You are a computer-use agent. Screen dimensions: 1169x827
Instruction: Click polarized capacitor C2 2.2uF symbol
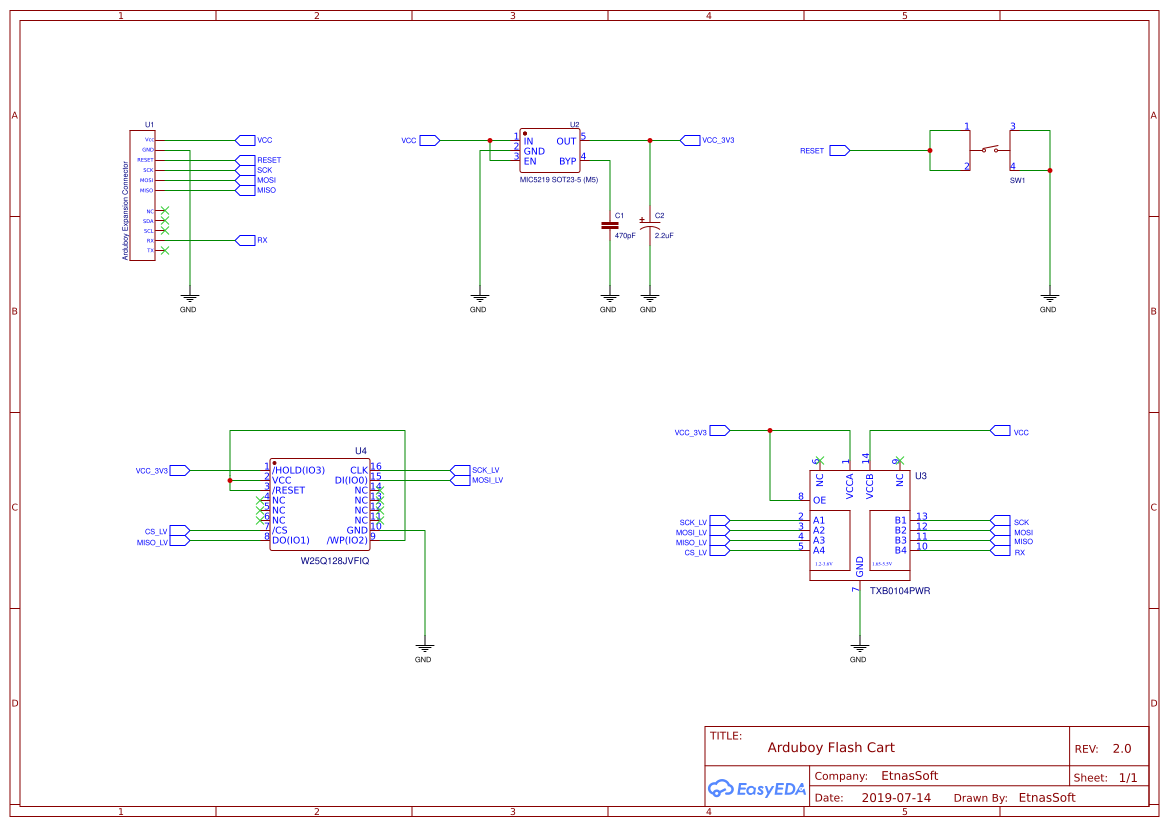[x=650, y=225]
